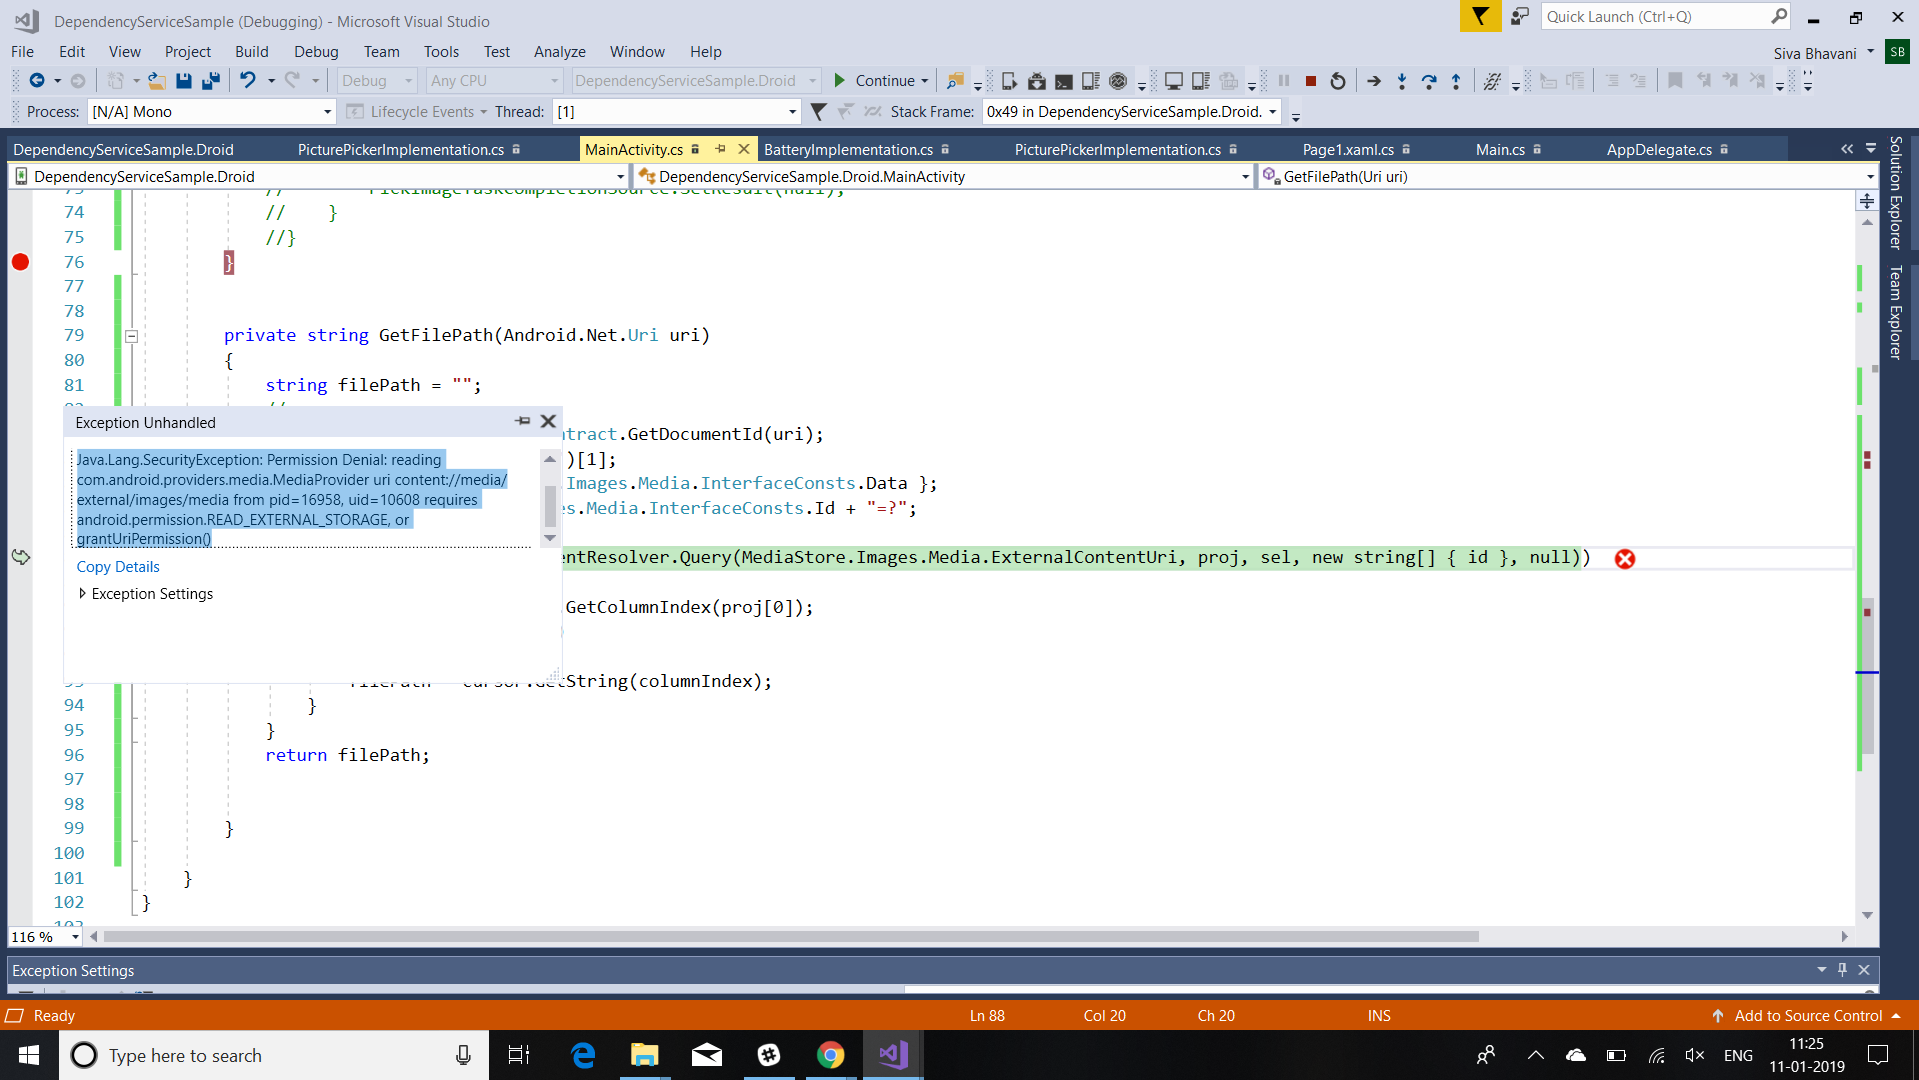Screen dimensions: 1919x1080
Task: Click the Quick Launch search magnifier
Action: pos(1779,16)
